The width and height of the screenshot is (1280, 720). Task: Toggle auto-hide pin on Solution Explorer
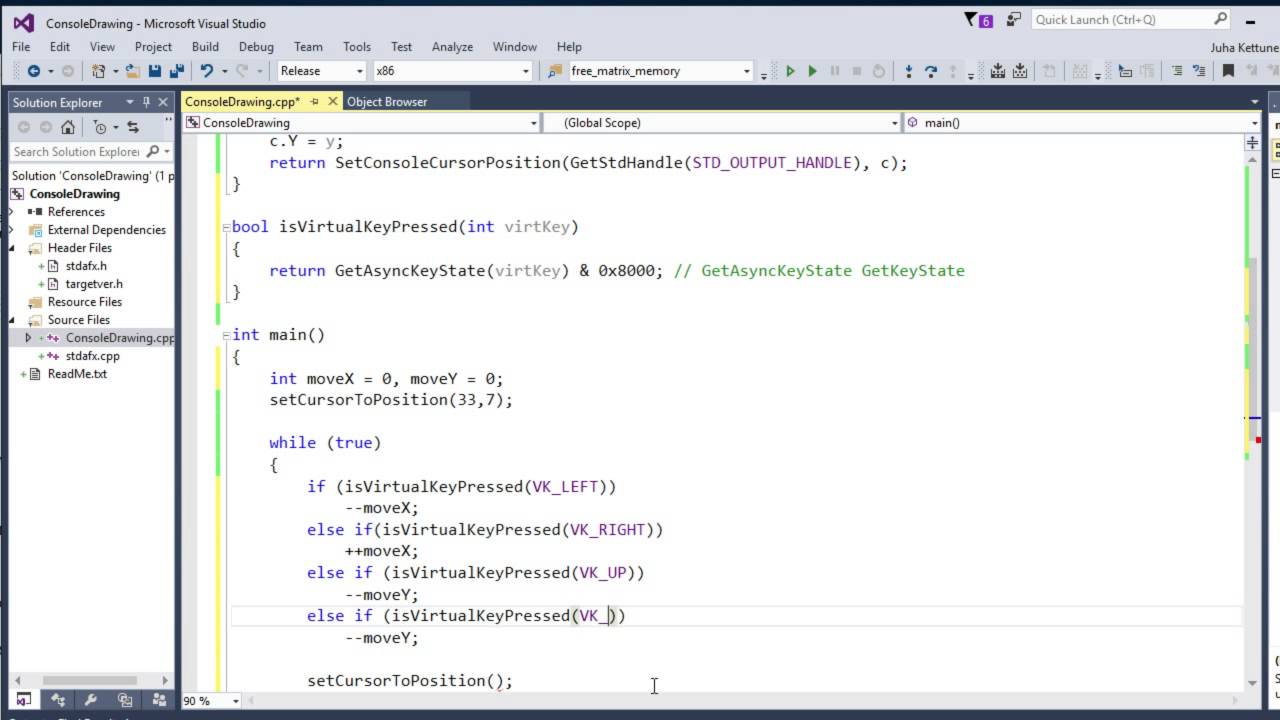tap(146, 102)
